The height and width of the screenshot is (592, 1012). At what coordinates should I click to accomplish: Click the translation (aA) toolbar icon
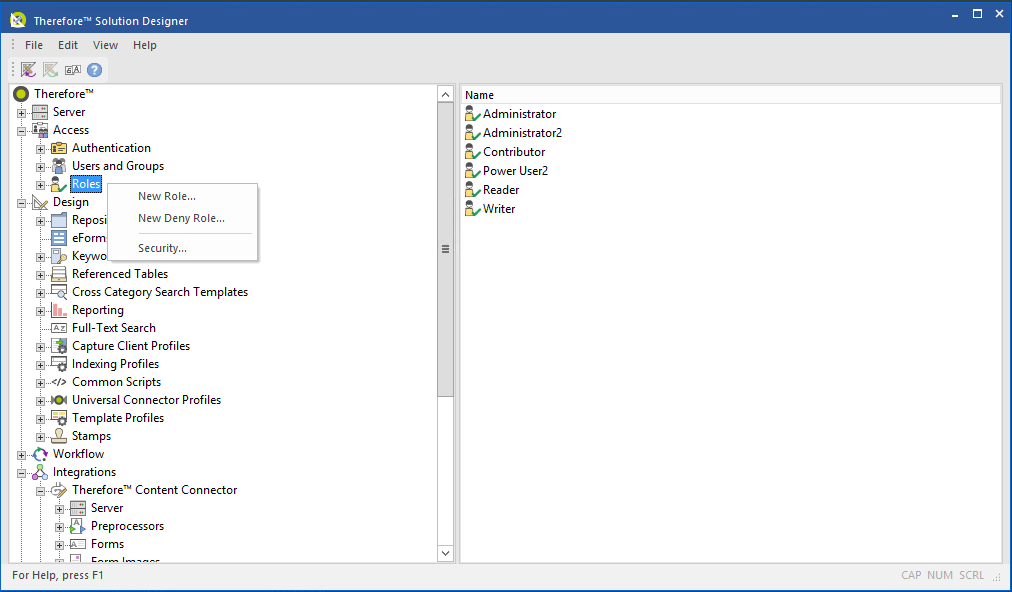pos(72,69)
